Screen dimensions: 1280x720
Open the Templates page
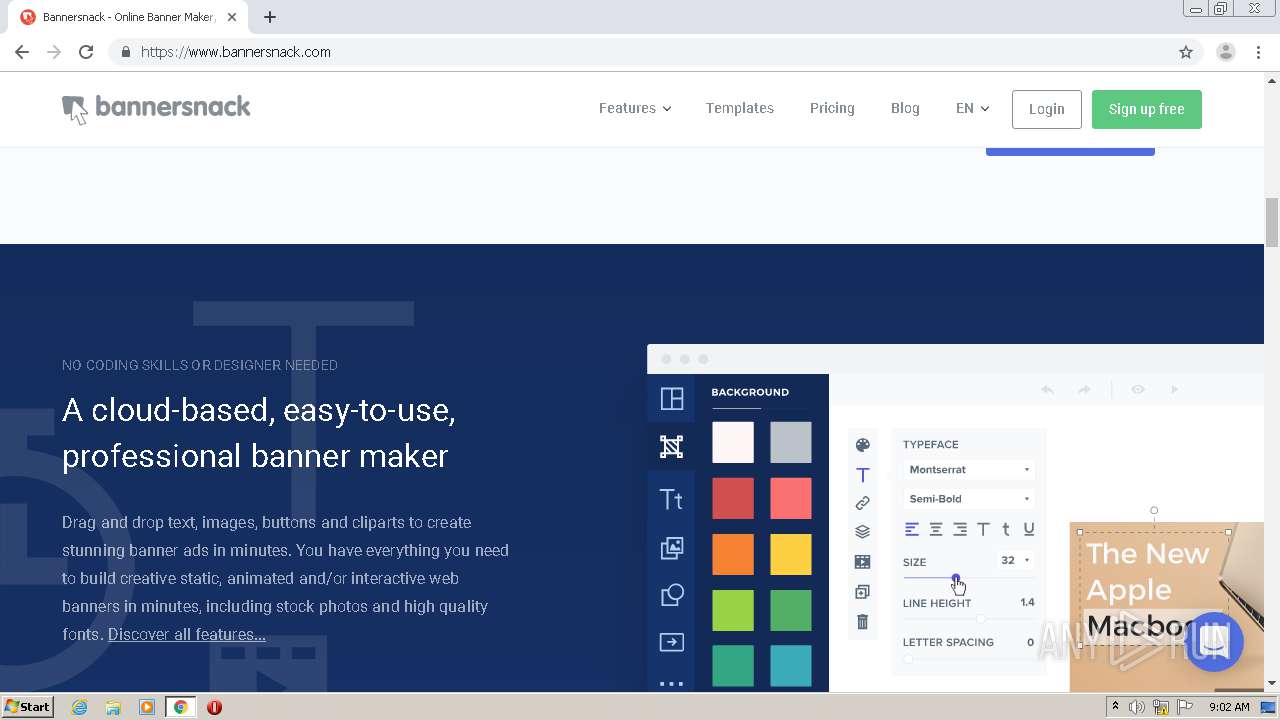coord(740,108)
